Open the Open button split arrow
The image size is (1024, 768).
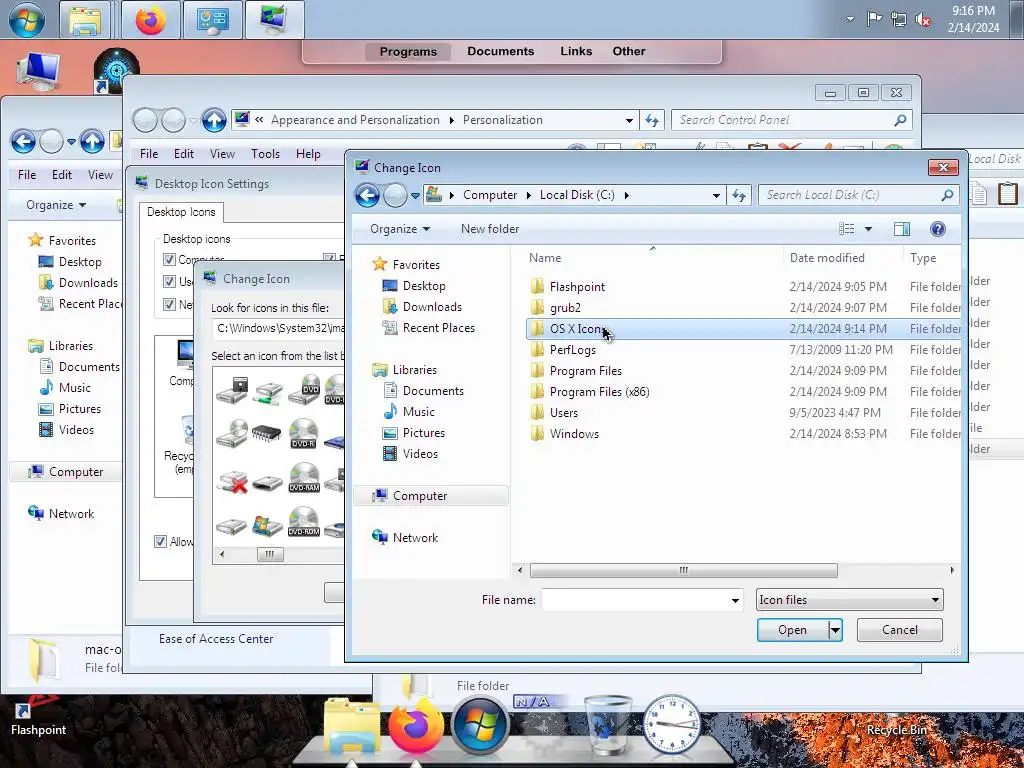835,630
